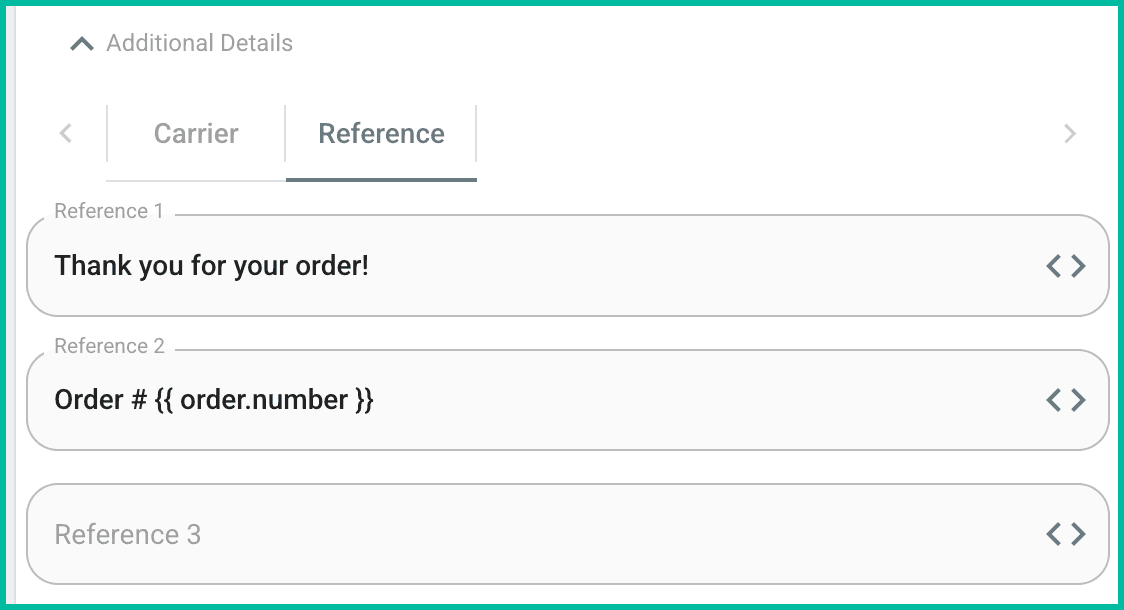Open variable insertion for the Order # field
1124x610 pixels.
click(x=1065, y=399)
